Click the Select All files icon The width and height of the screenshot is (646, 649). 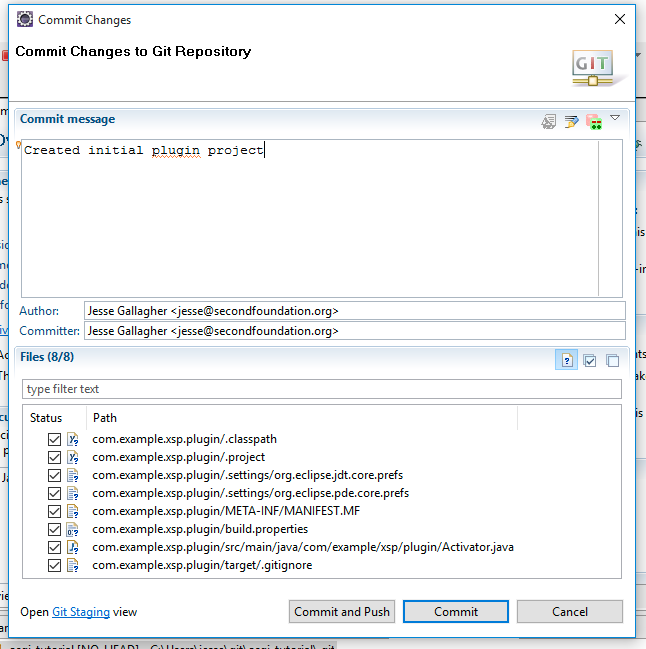pyautogui.click(x=590, y=360)
